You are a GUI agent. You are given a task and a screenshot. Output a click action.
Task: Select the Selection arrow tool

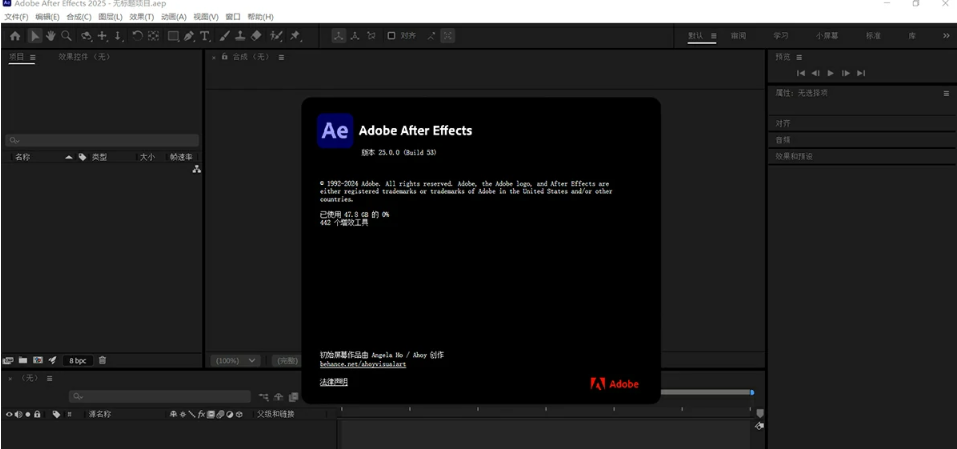[35, 36]
